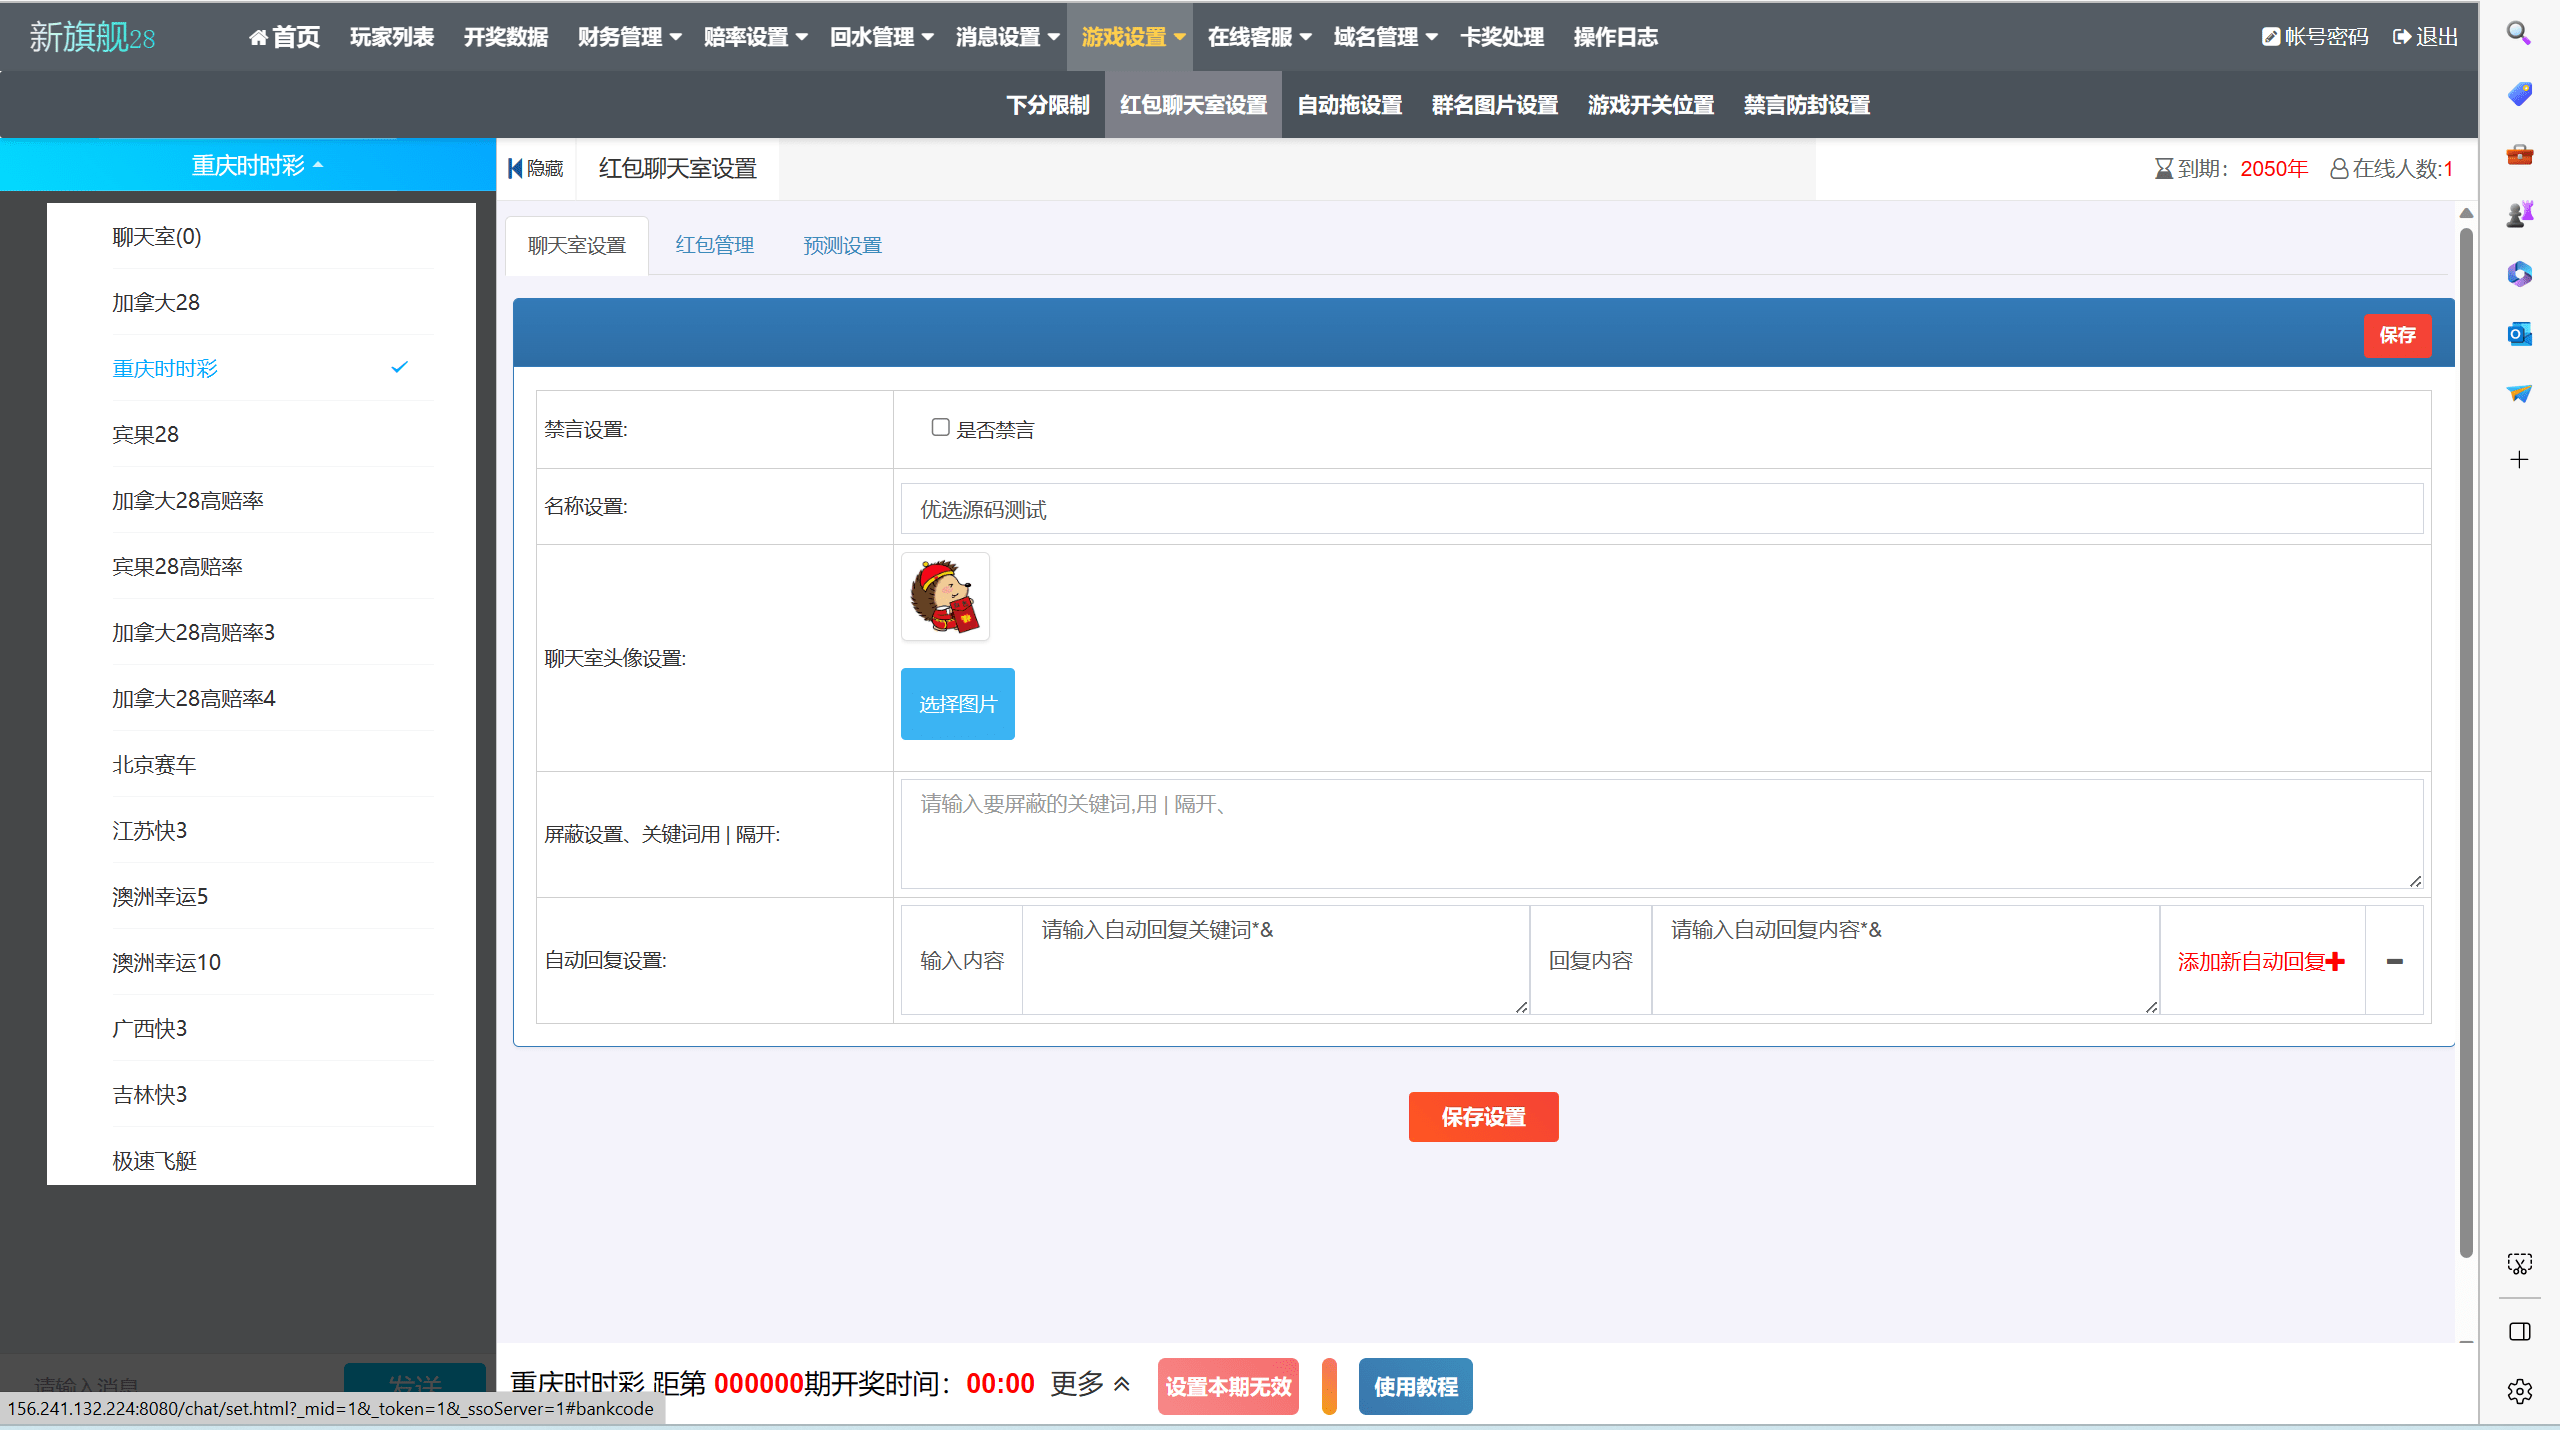Click the hedgehog chat room avatar thumbnail
The width and height of the screenshot is (2560, 1430).
click(945, 597)
